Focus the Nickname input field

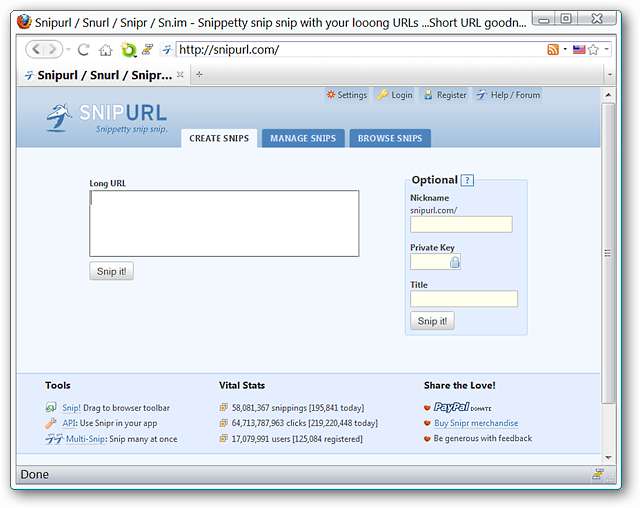point(461,224)
